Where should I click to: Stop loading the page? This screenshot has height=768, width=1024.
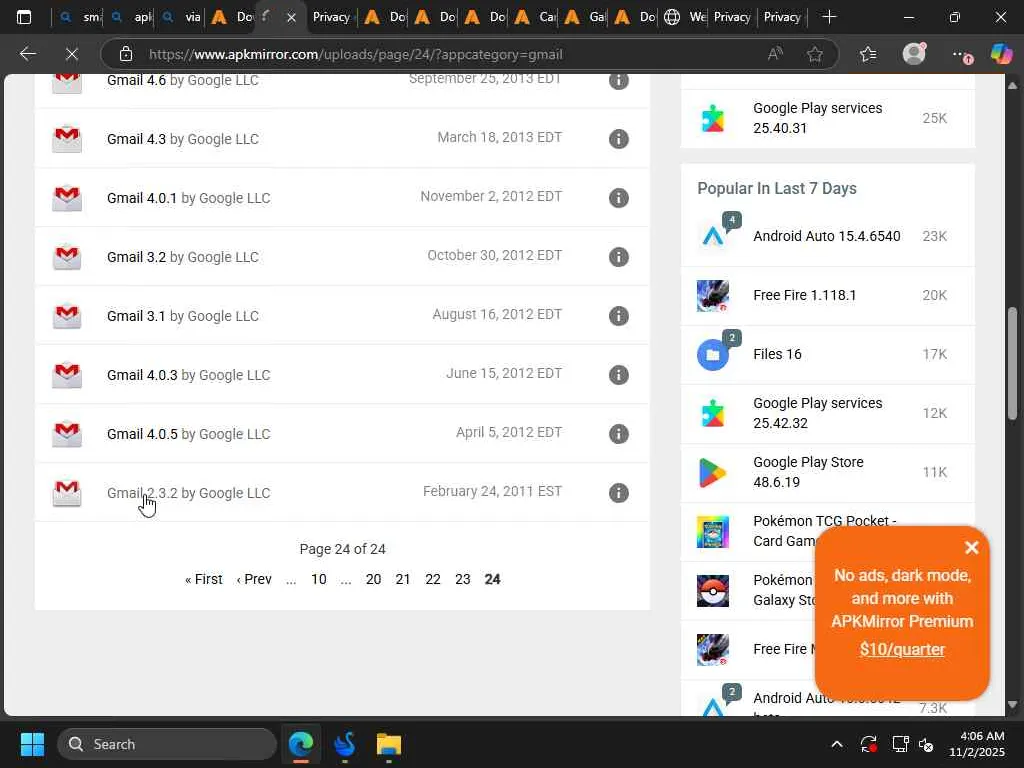tap(72, 54)
